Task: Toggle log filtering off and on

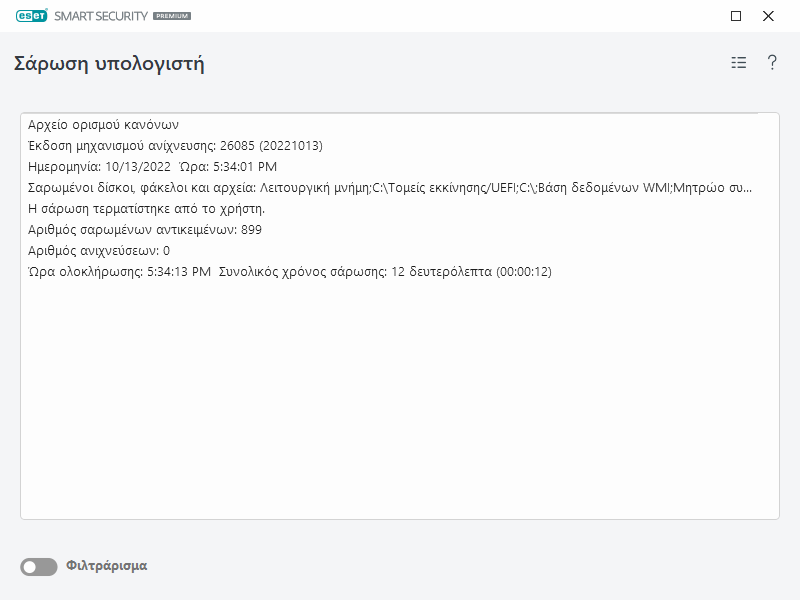Action: 38,565
